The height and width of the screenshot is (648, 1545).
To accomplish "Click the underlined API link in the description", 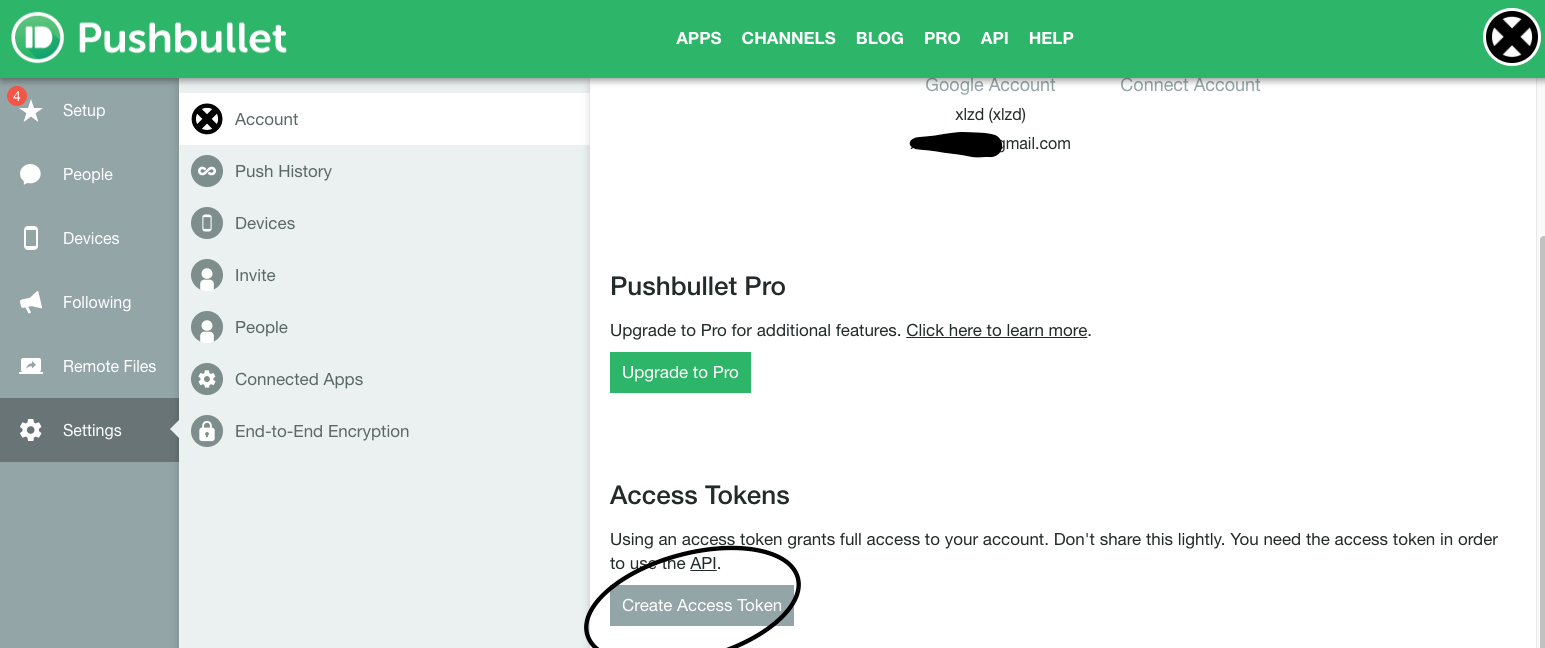I will (703, 563).
